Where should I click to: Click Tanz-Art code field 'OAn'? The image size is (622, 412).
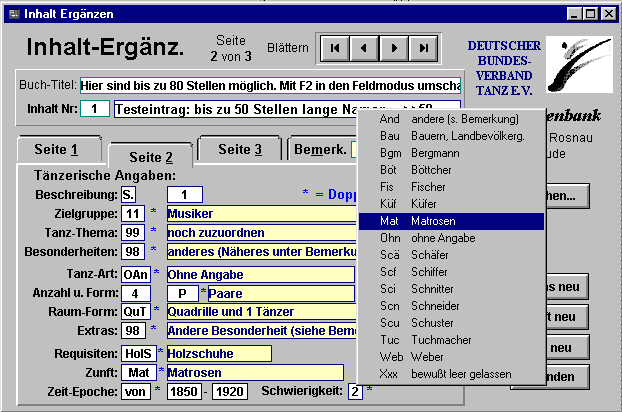pyautogui.click(x=136, y=274)
